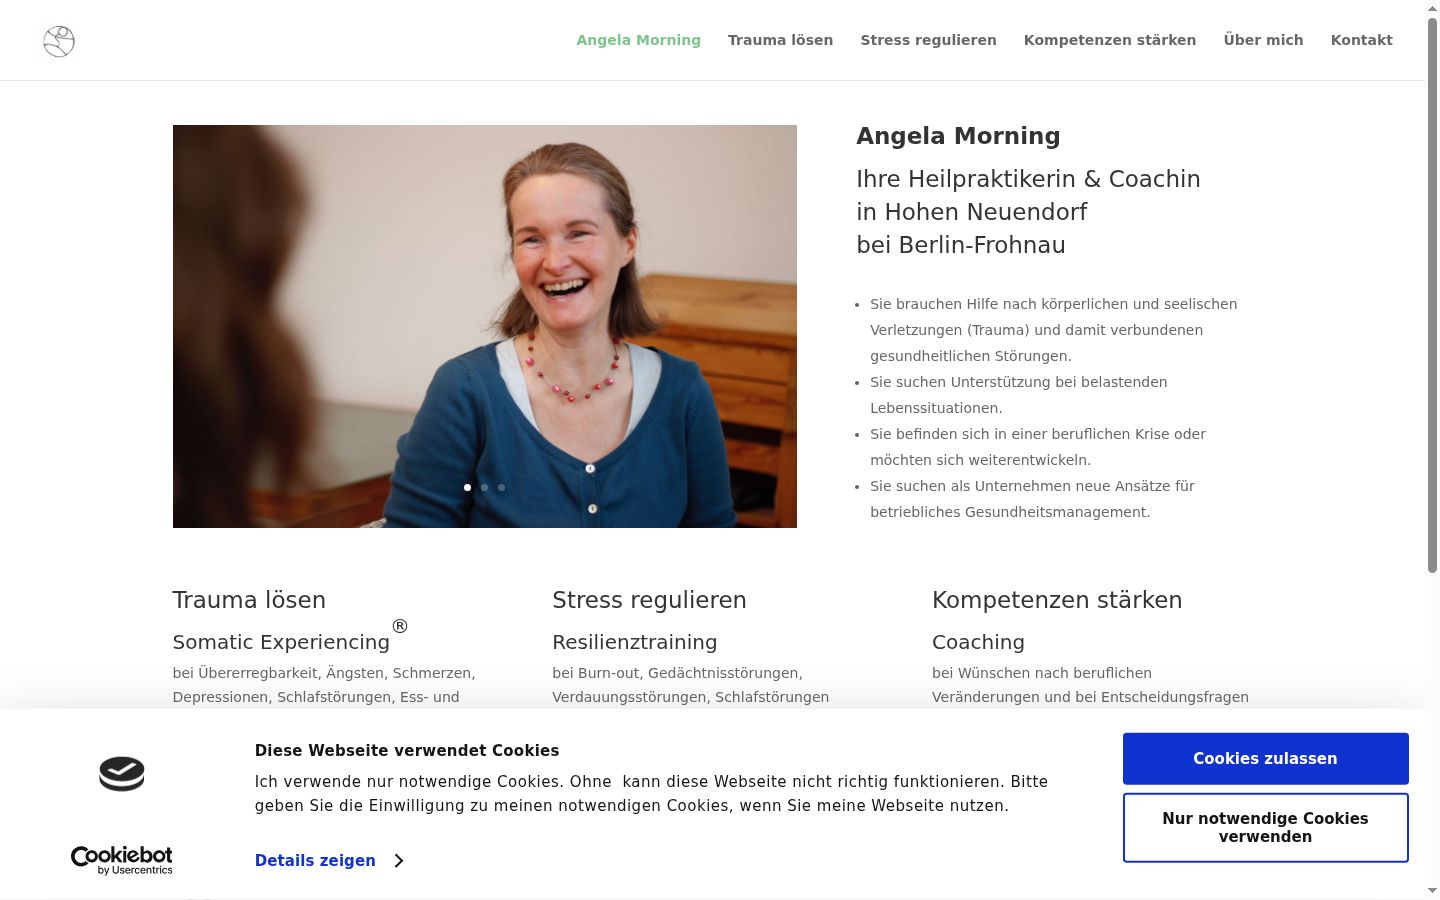This screenshot has height=900, width=1440.
Task: Go to Stress regulieren in navigation
Action: [928, 40]
